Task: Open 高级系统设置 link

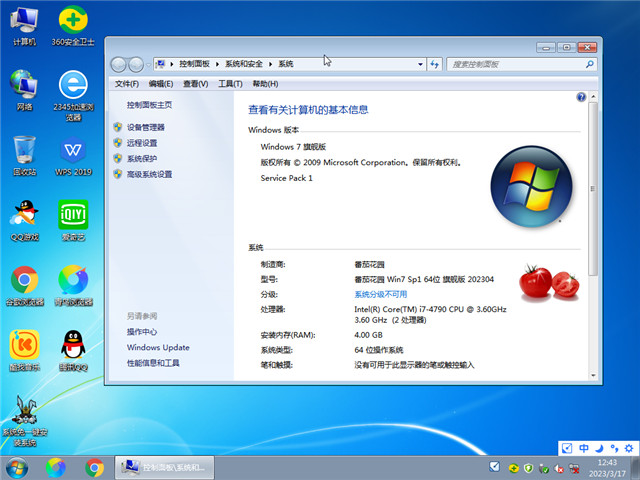Action: coord(149,174)
